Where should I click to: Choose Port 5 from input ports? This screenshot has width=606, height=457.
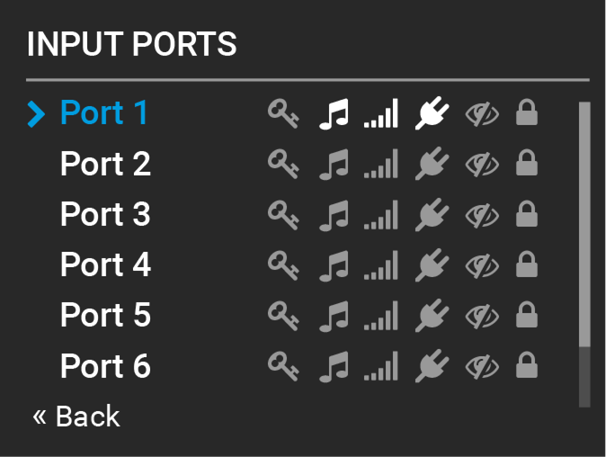(105, 315)
